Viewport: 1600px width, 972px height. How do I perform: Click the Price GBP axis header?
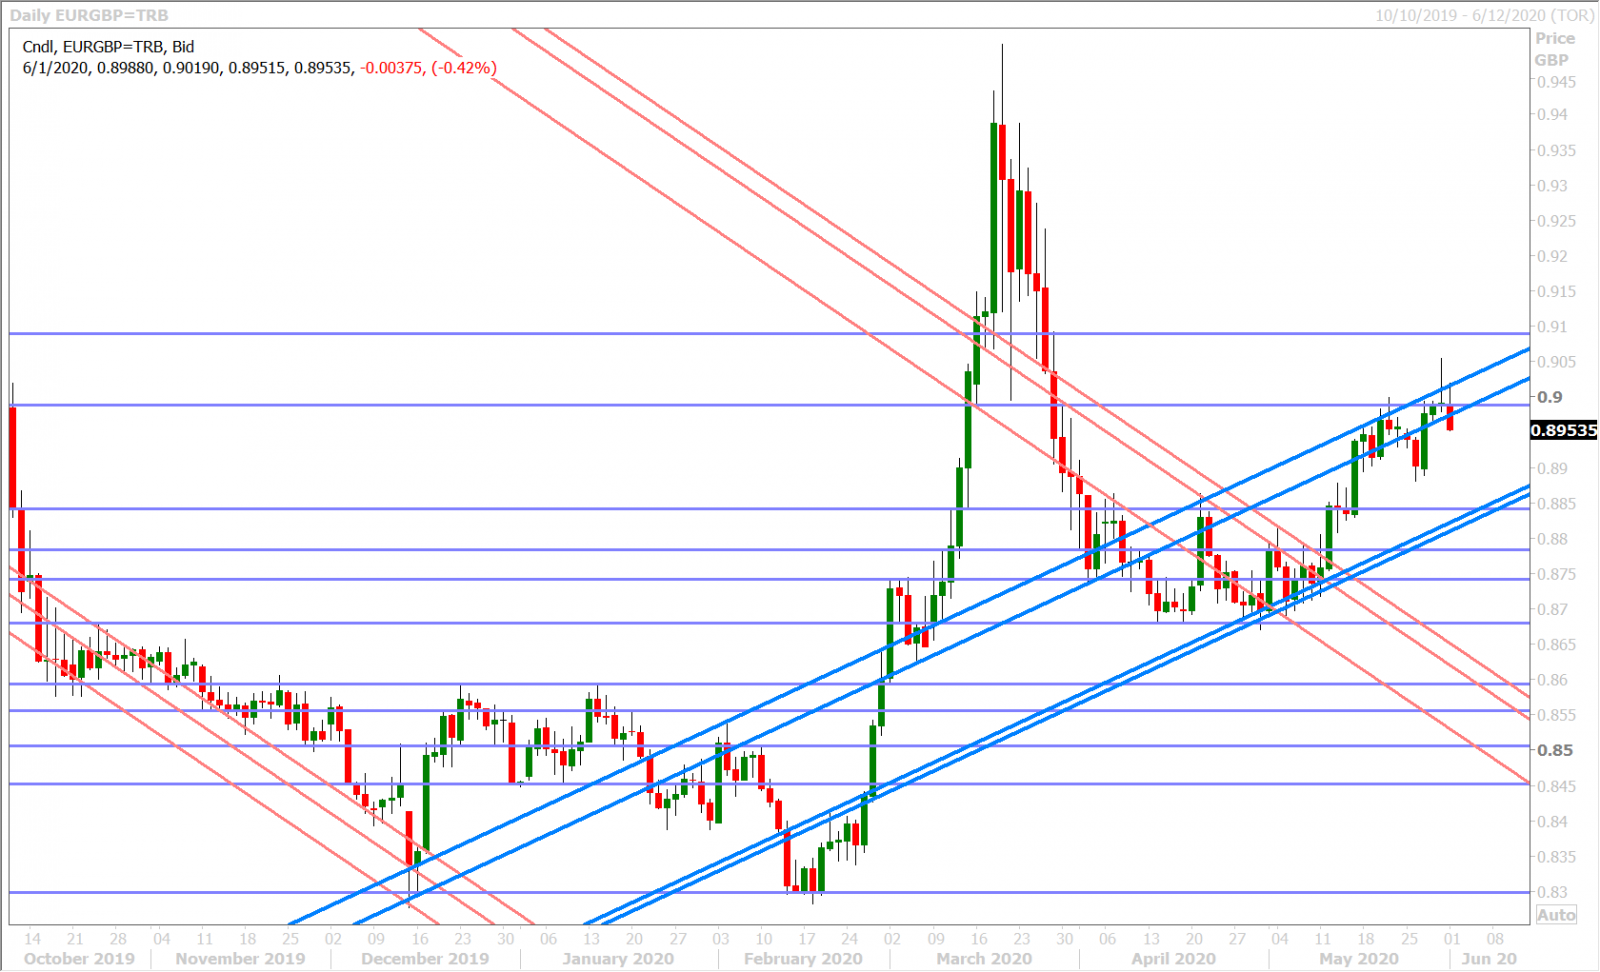coord(1555,49)
